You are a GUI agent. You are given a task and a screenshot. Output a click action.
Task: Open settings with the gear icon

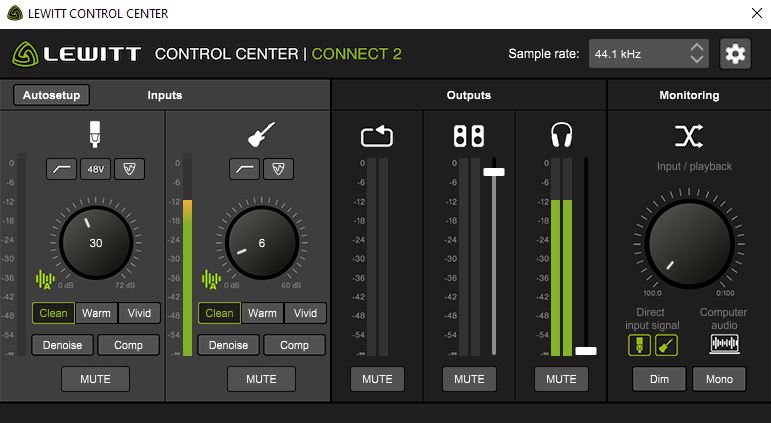tap(735, 54)
